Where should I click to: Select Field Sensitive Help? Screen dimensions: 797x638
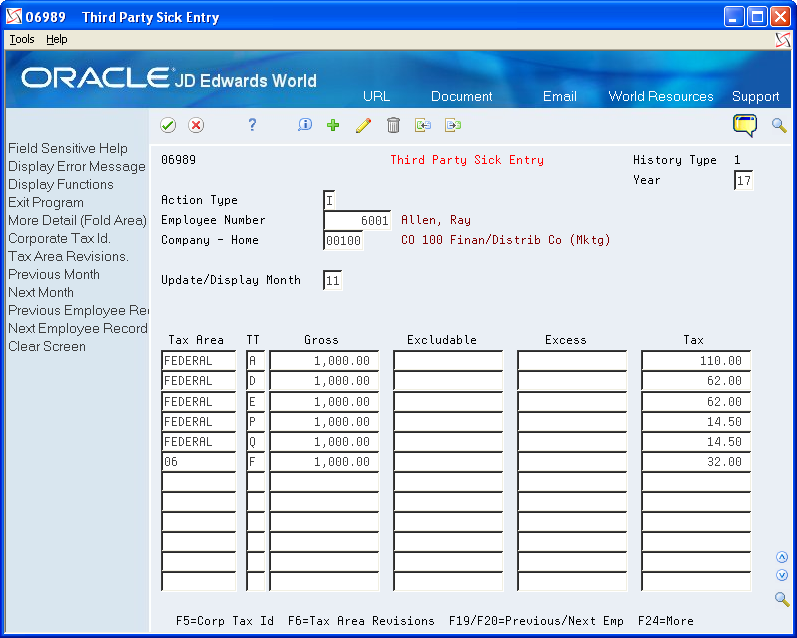click(68, 148)
